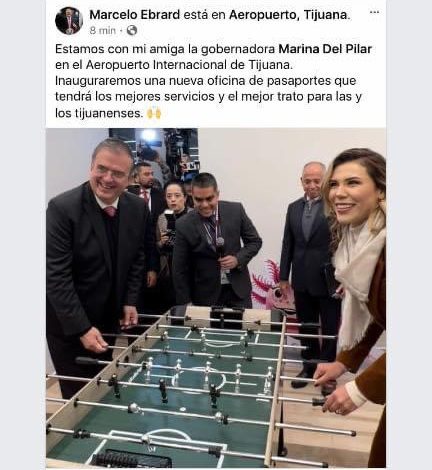The image size is (432, 470).
Task: Open the post options three-dot menu
Action: (x=374, y=12)
